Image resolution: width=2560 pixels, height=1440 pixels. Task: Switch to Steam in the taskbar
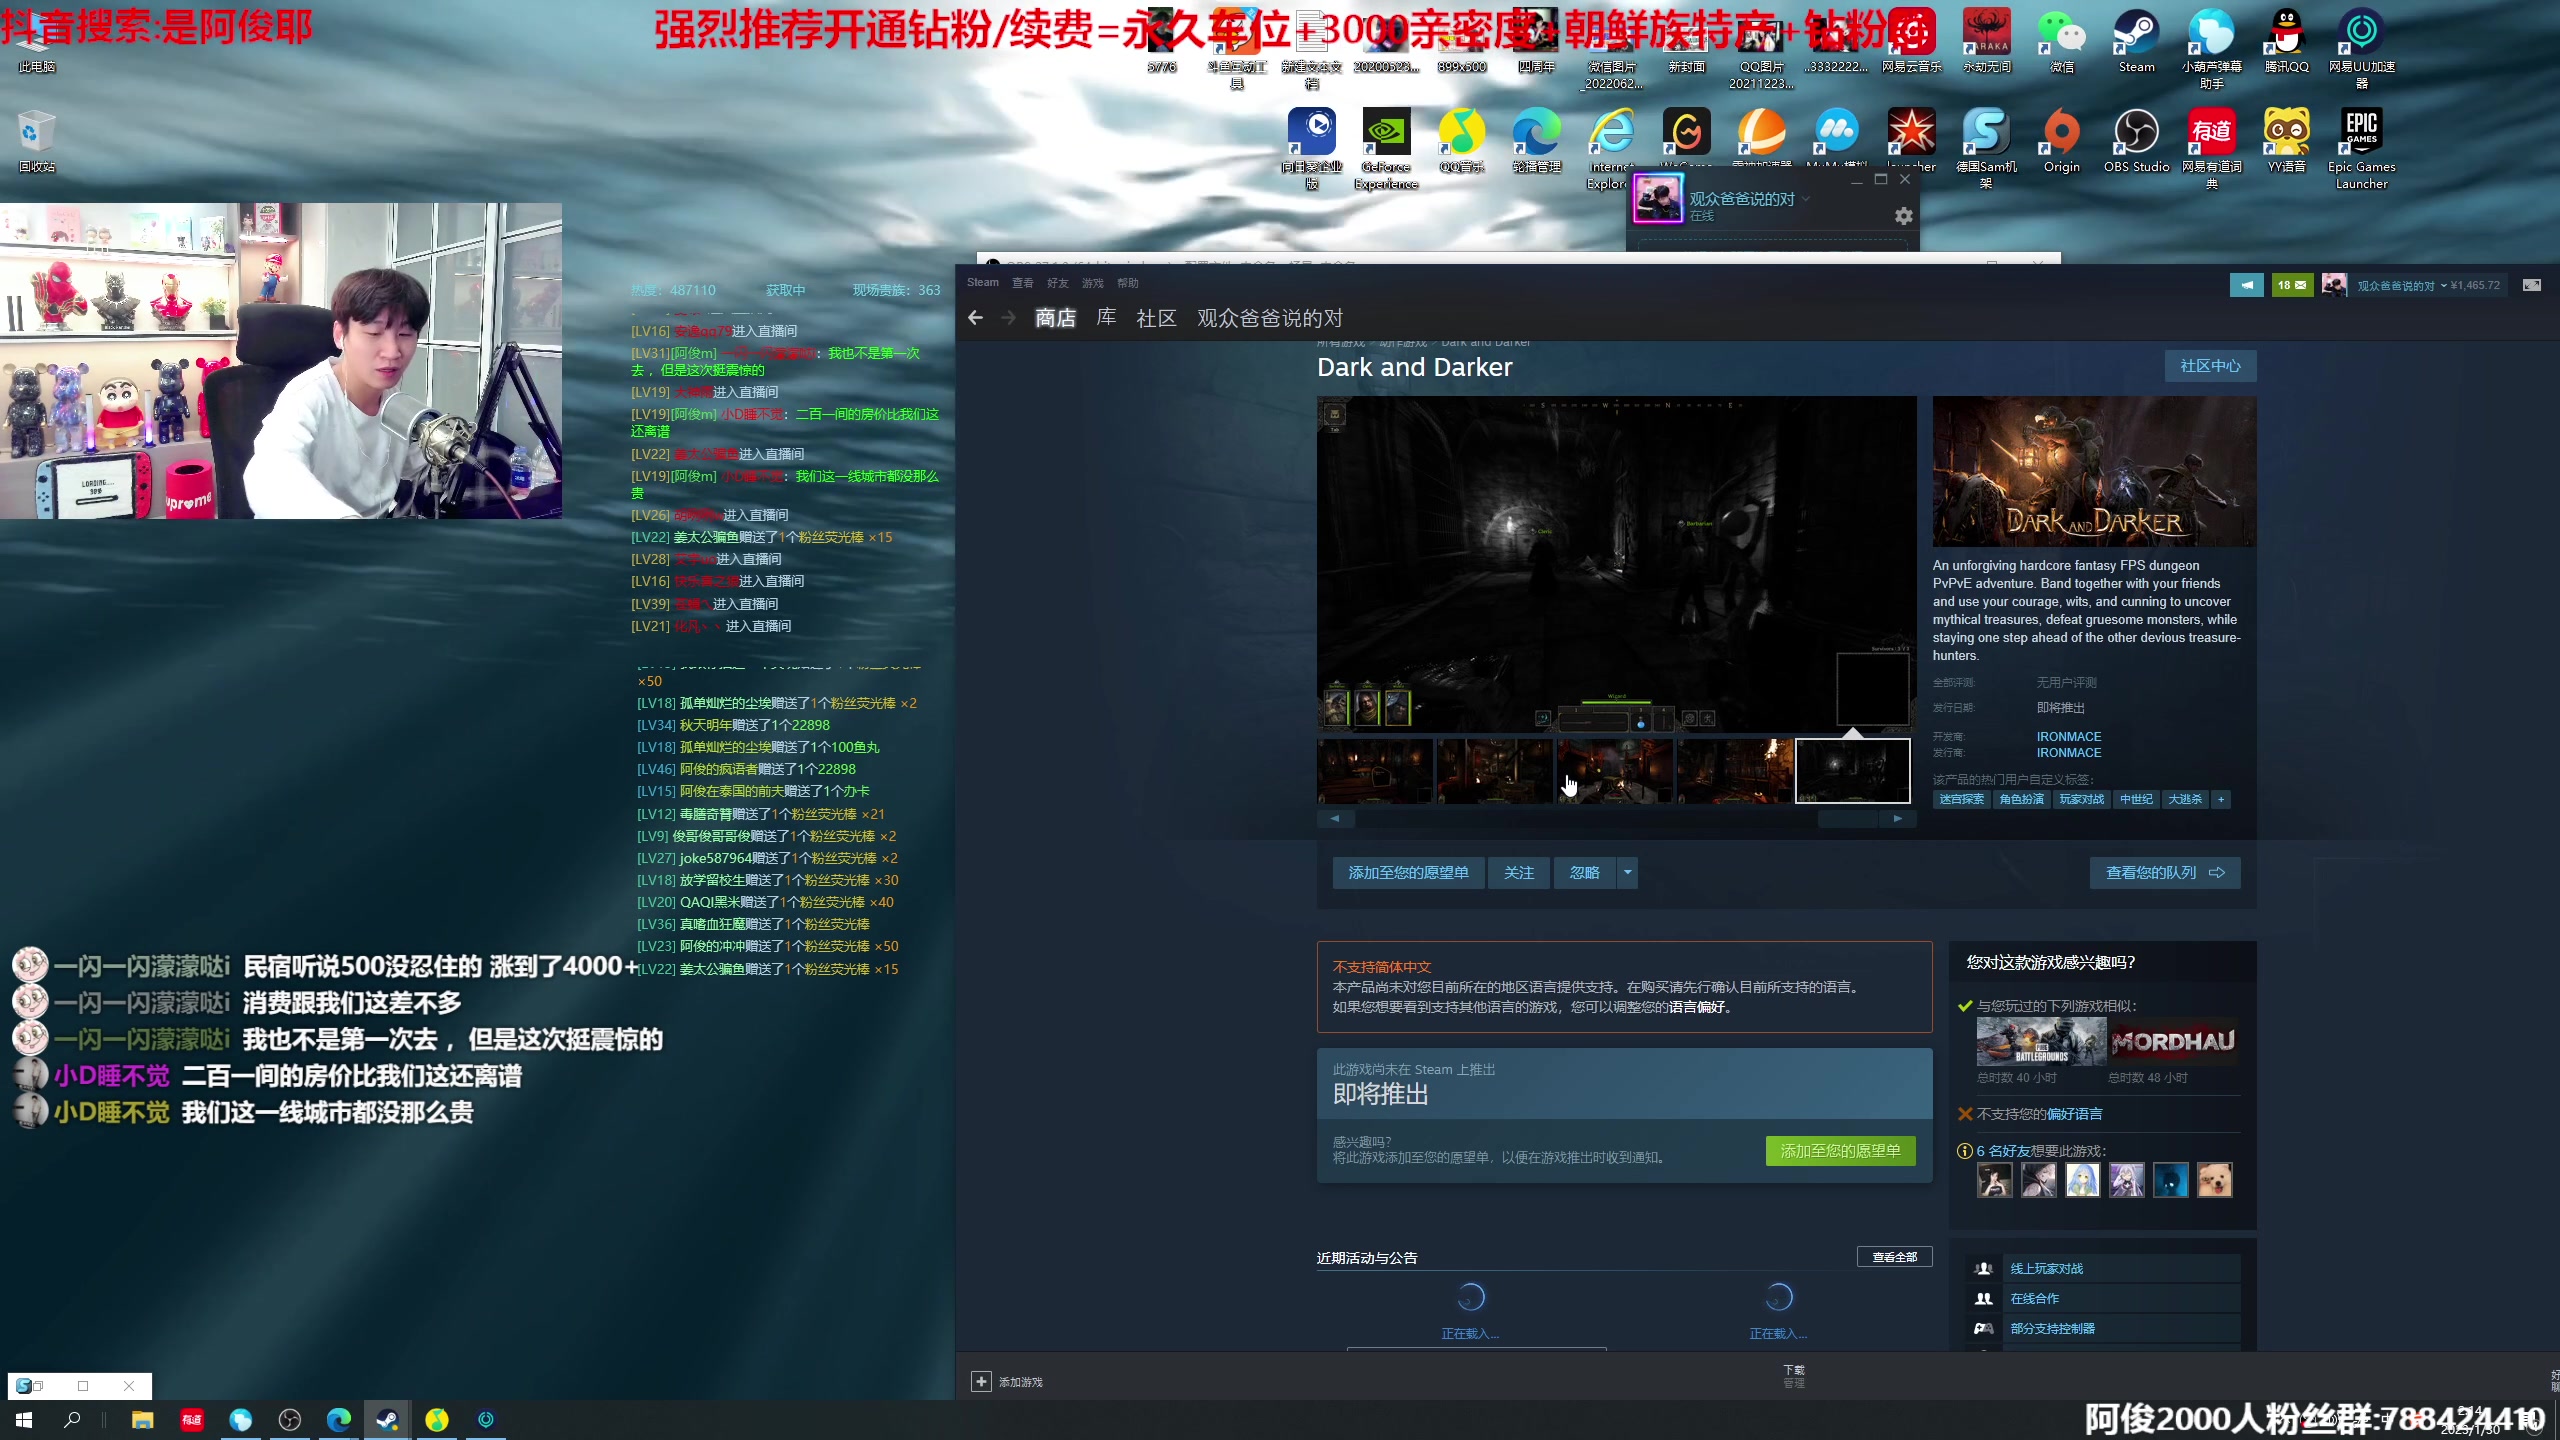[x=387, y=1419]
